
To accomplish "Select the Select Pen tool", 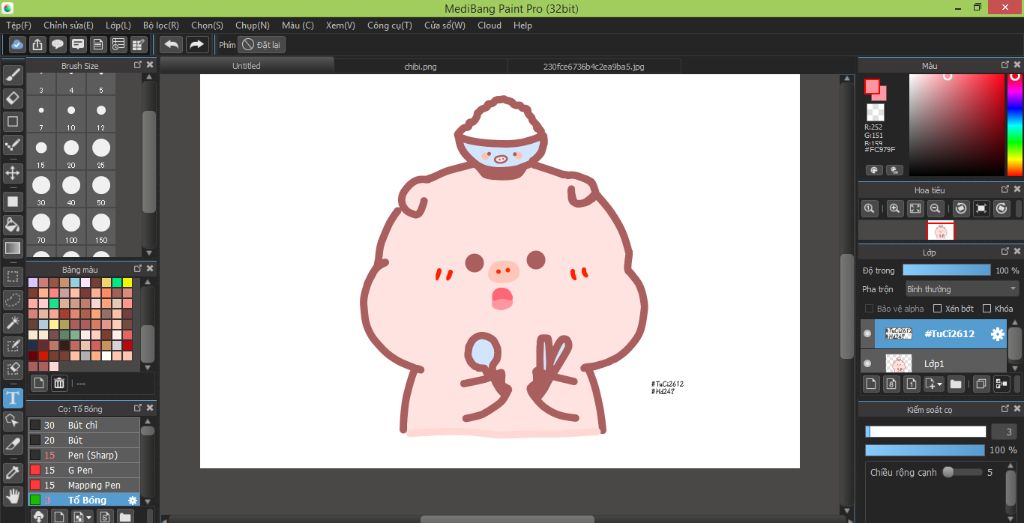I will point(12,345).
